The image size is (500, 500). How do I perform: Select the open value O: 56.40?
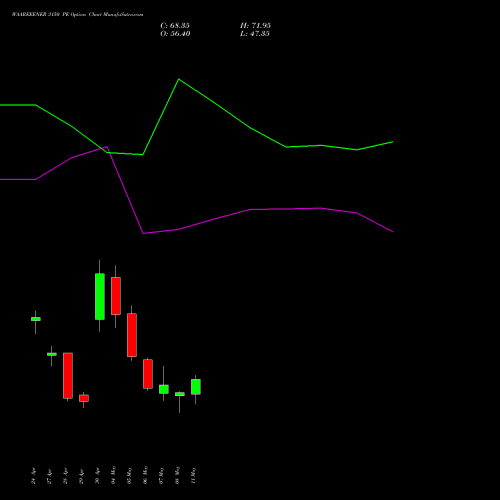[x=175, y=34]
